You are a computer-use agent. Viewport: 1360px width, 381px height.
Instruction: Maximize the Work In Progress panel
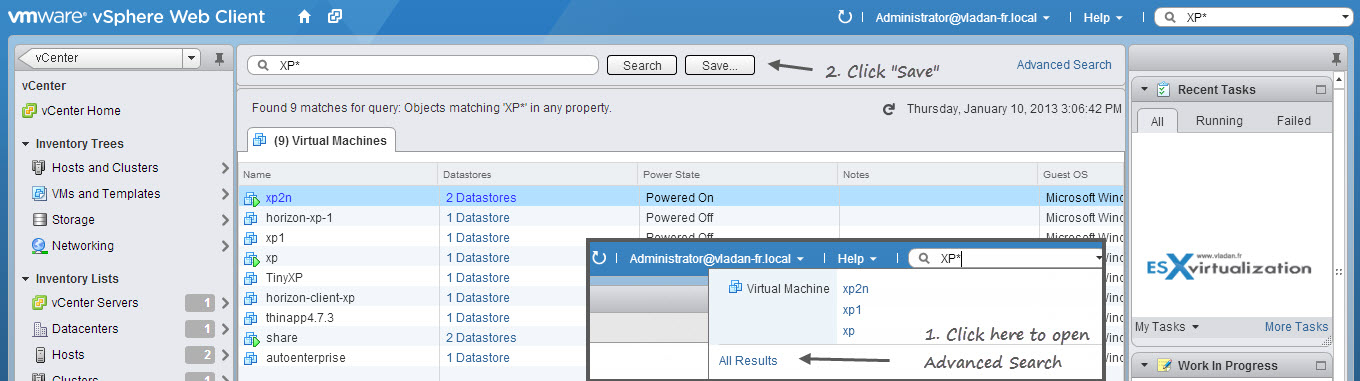pyautogui.click(x=1320, y=366)
